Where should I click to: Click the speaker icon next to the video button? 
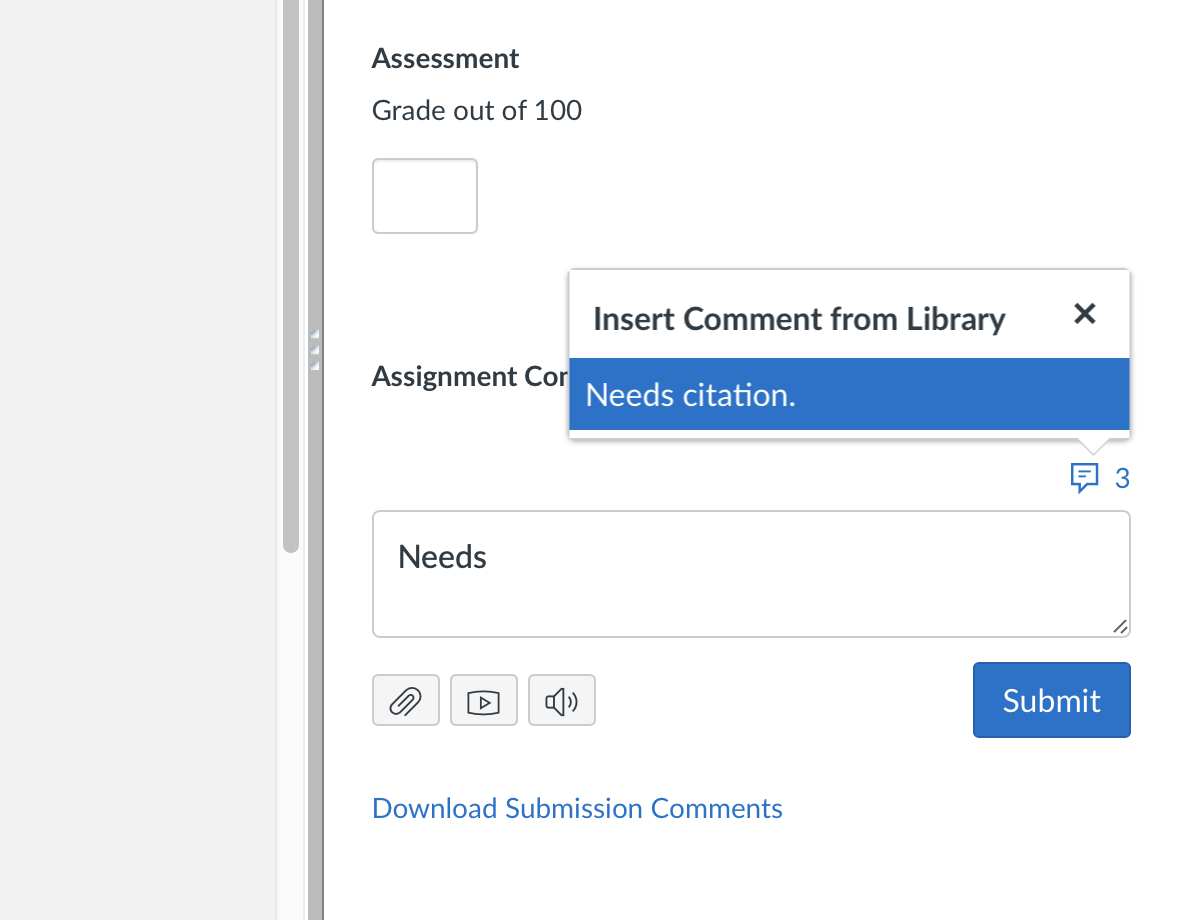561,700
